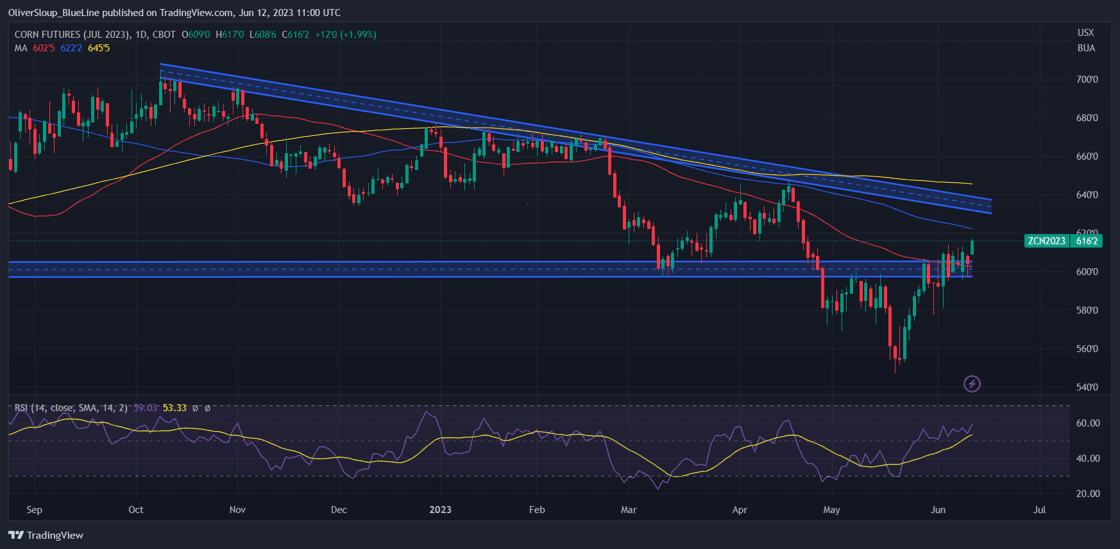Image resolution: width=1120 pixels, height=549 pixels.
Task: Click the 640'0 price axis label
Action: click(x=1086, y=195)
